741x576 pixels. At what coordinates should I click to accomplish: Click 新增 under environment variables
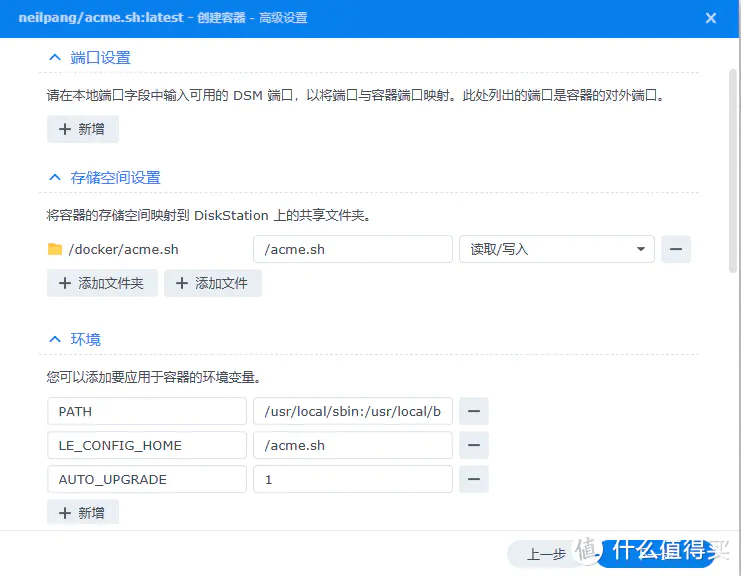[x=83, y=512]
